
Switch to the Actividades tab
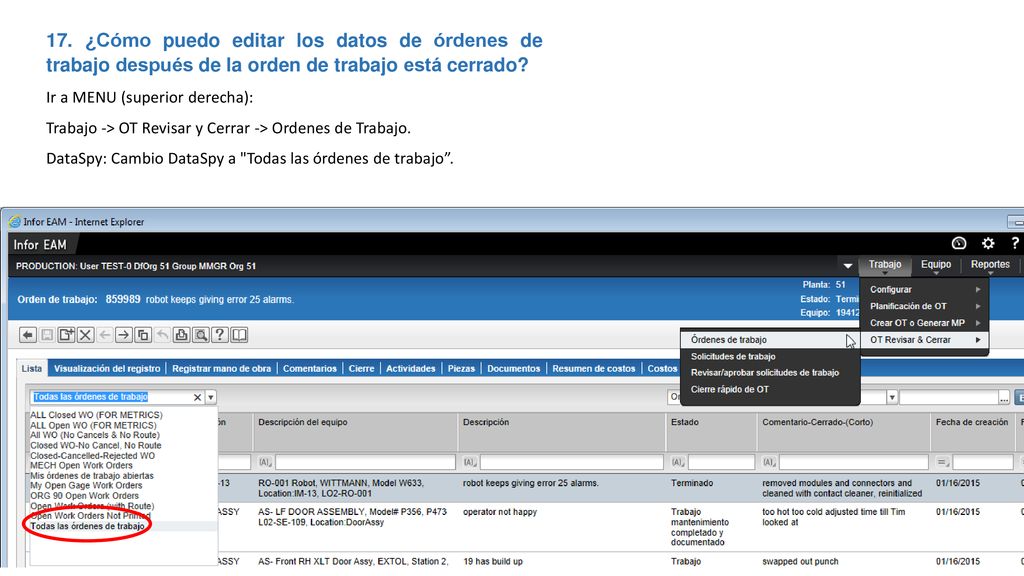coord(410,369)
